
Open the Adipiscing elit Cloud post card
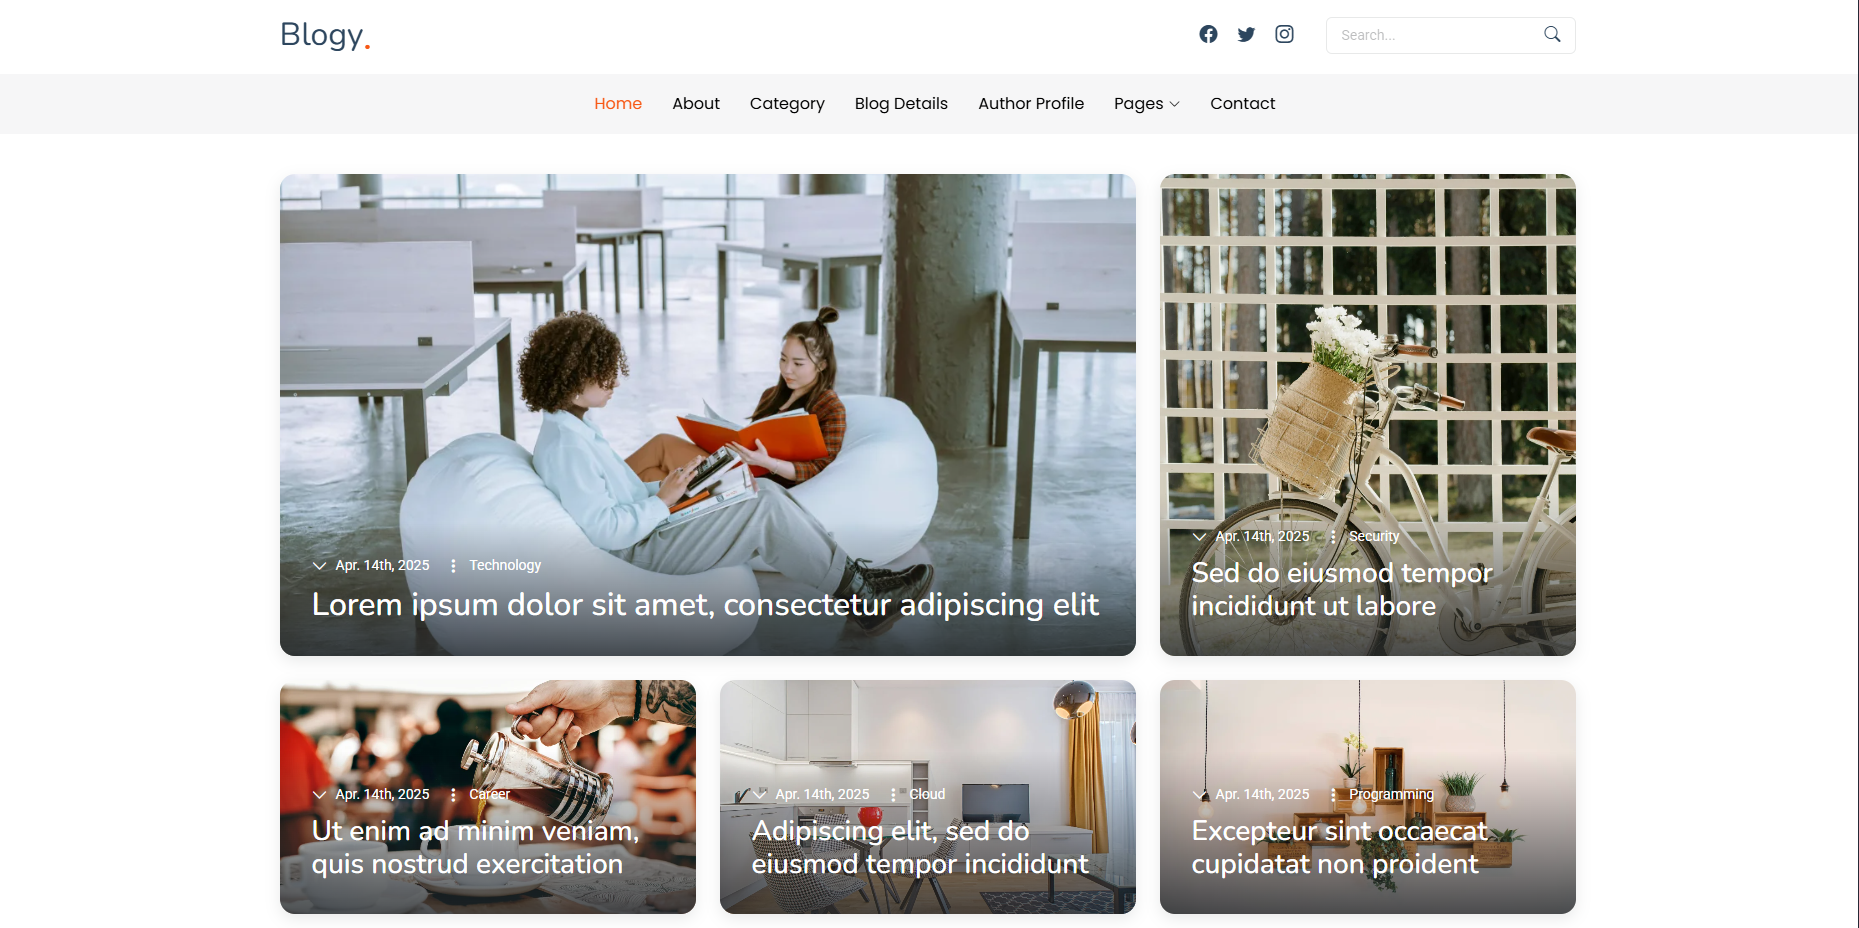coord(928,797)
